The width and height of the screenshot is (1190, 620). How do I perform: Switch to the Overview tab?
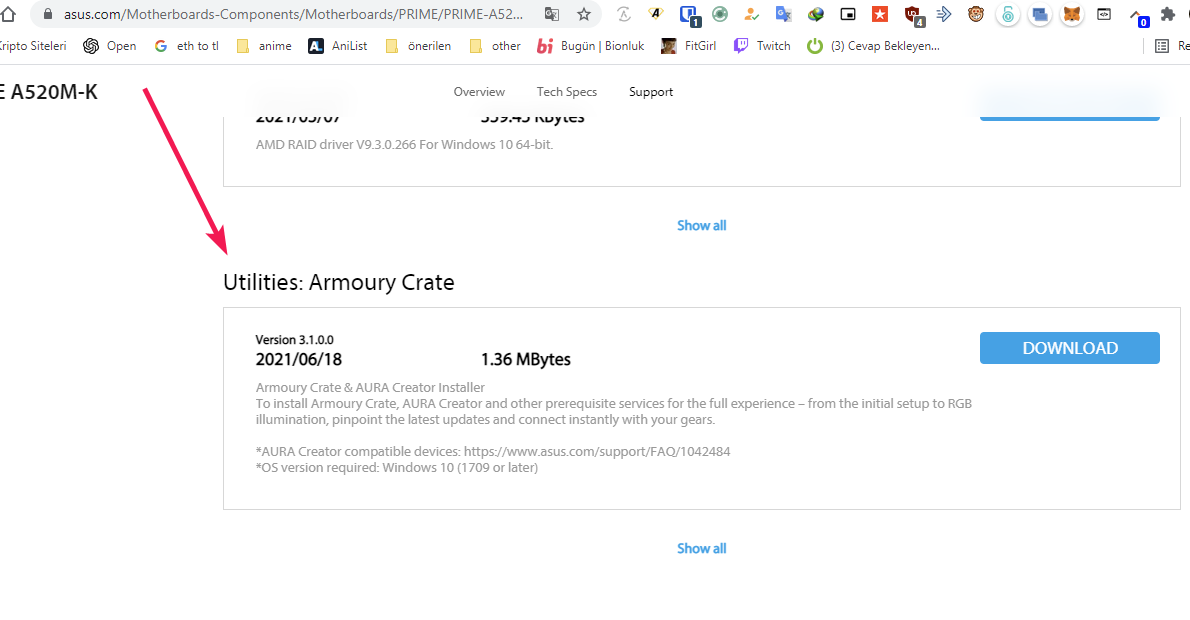pyautogui.click(x=479, y=92)
